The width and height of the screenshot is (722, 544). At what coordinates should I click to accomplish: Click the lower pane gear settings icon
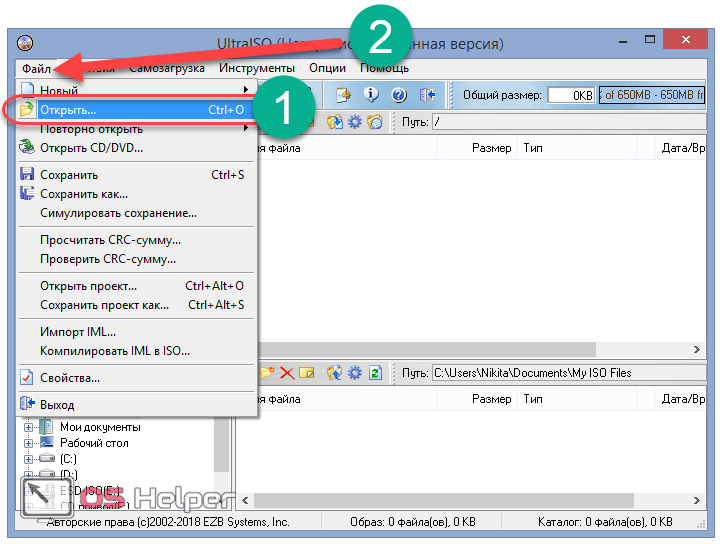pyautogui.click(x=355, y=373)
